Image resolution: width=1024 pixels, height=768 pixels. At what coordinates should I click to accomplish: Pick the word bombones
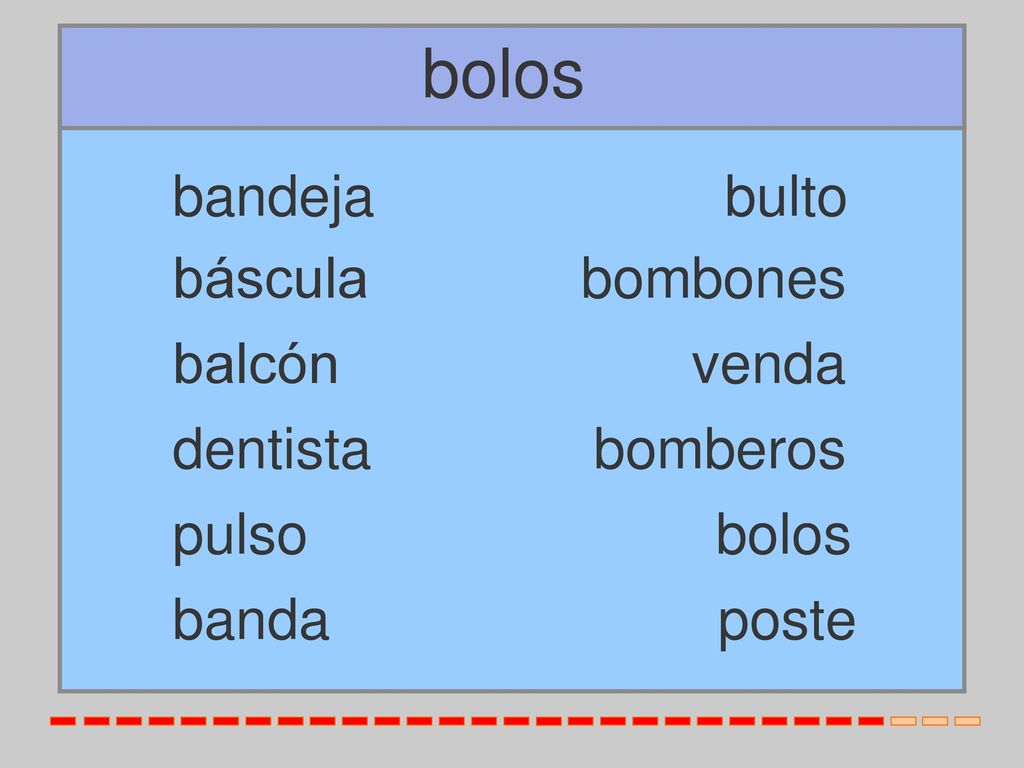tap(713, 279)
